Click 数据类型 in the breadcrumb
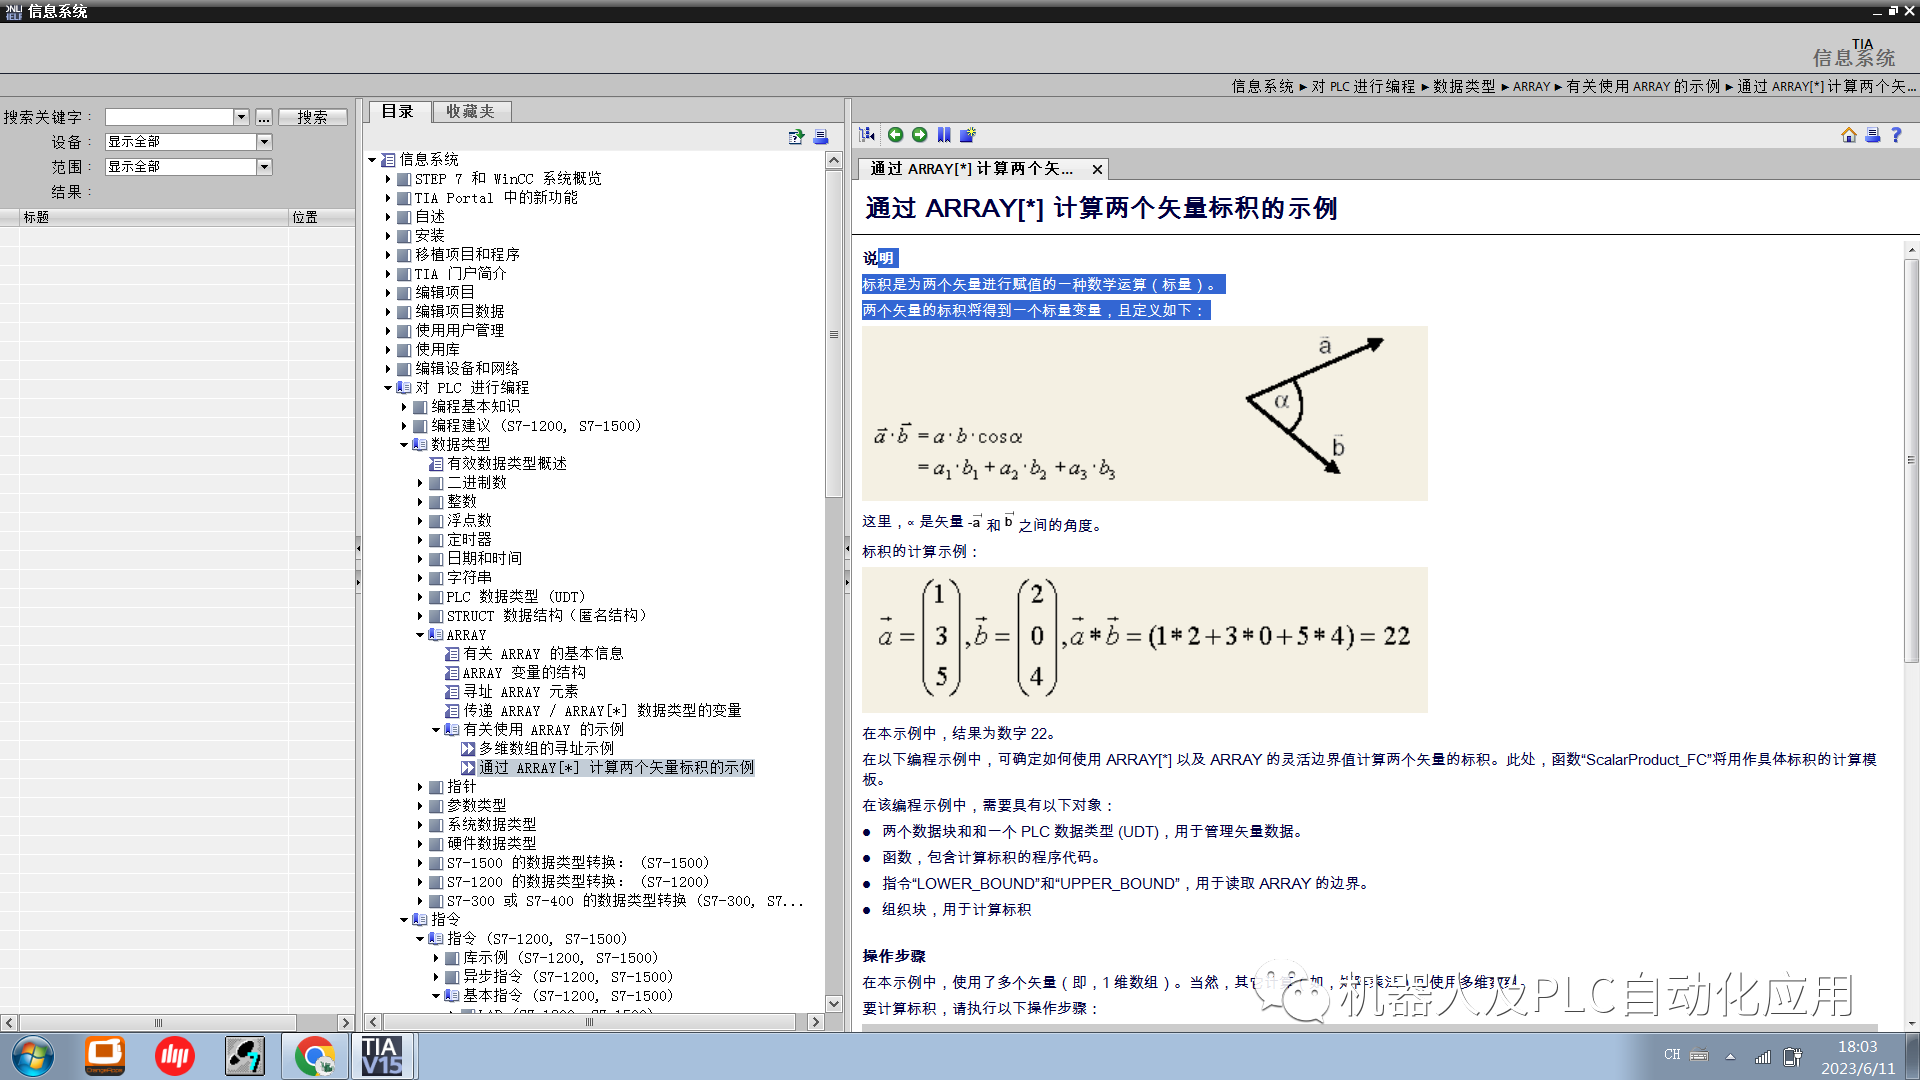1920x1080 pixels. pyautogui.click(x=1464, y=87)
